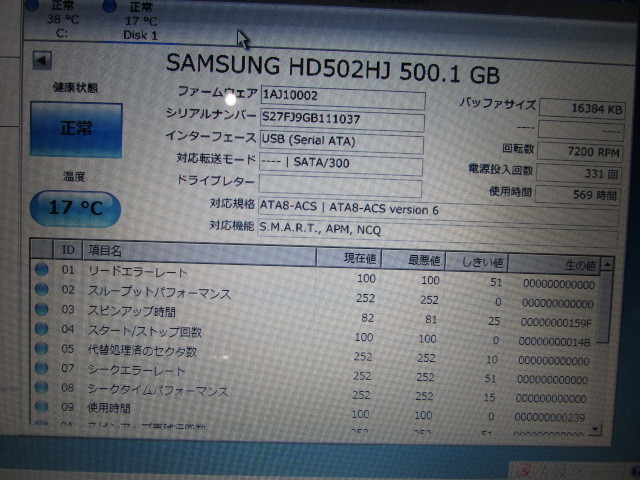
Task: Select the 使用時間 attribute row
Action: (309, 411)
